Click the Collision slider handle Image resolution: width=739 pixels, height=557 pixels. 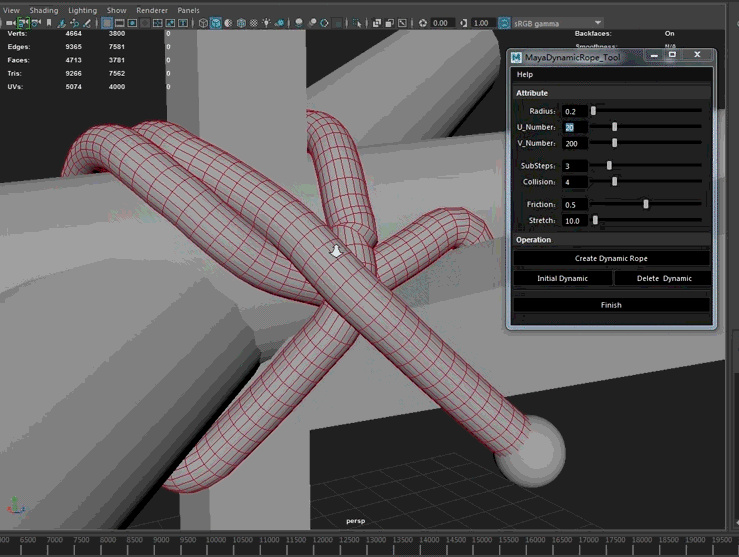tap(615, 181)
